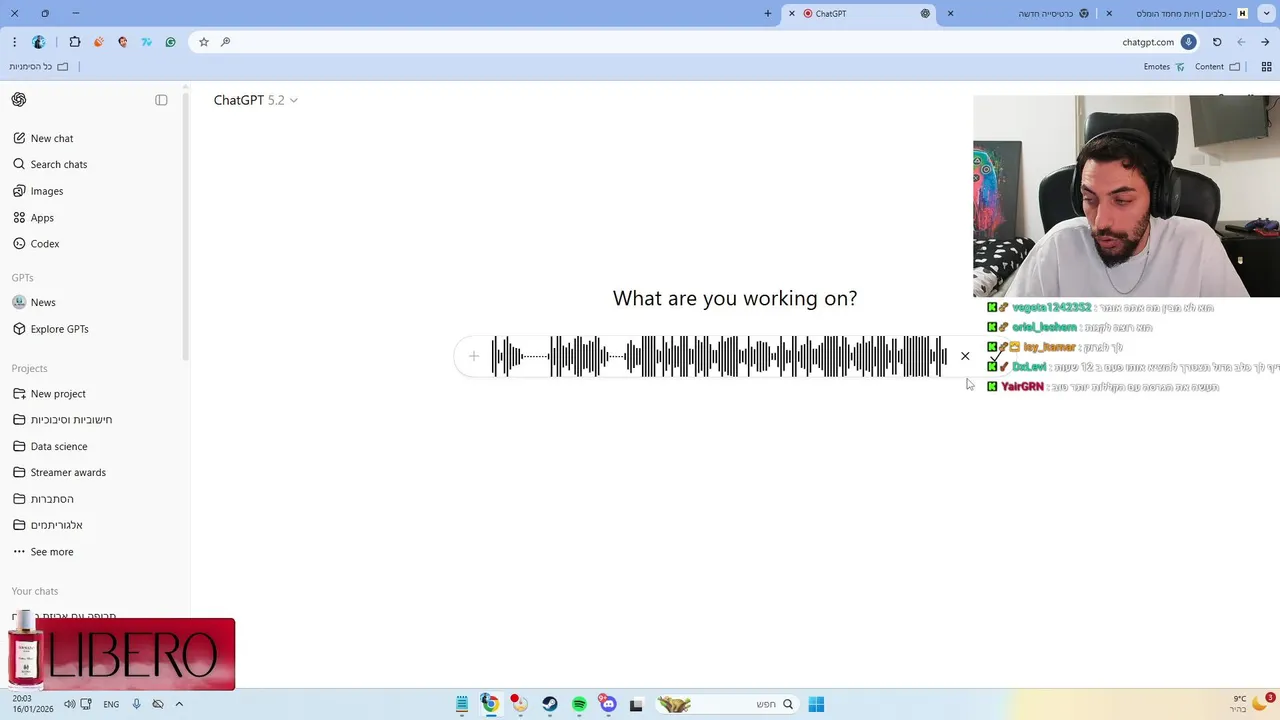Confirm the recording with the checkmark icon
Image resolution: width=1280 pixels, height=720 pixels.
click(996, 356)
